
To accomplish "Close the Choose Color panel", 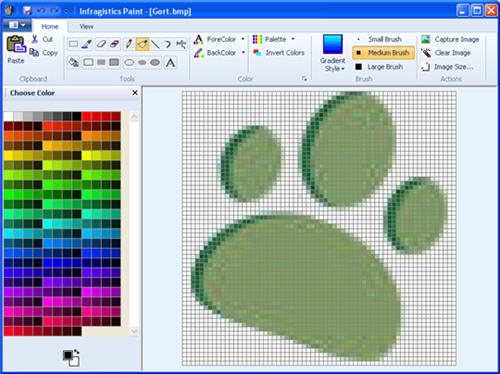I will point(135,93).
